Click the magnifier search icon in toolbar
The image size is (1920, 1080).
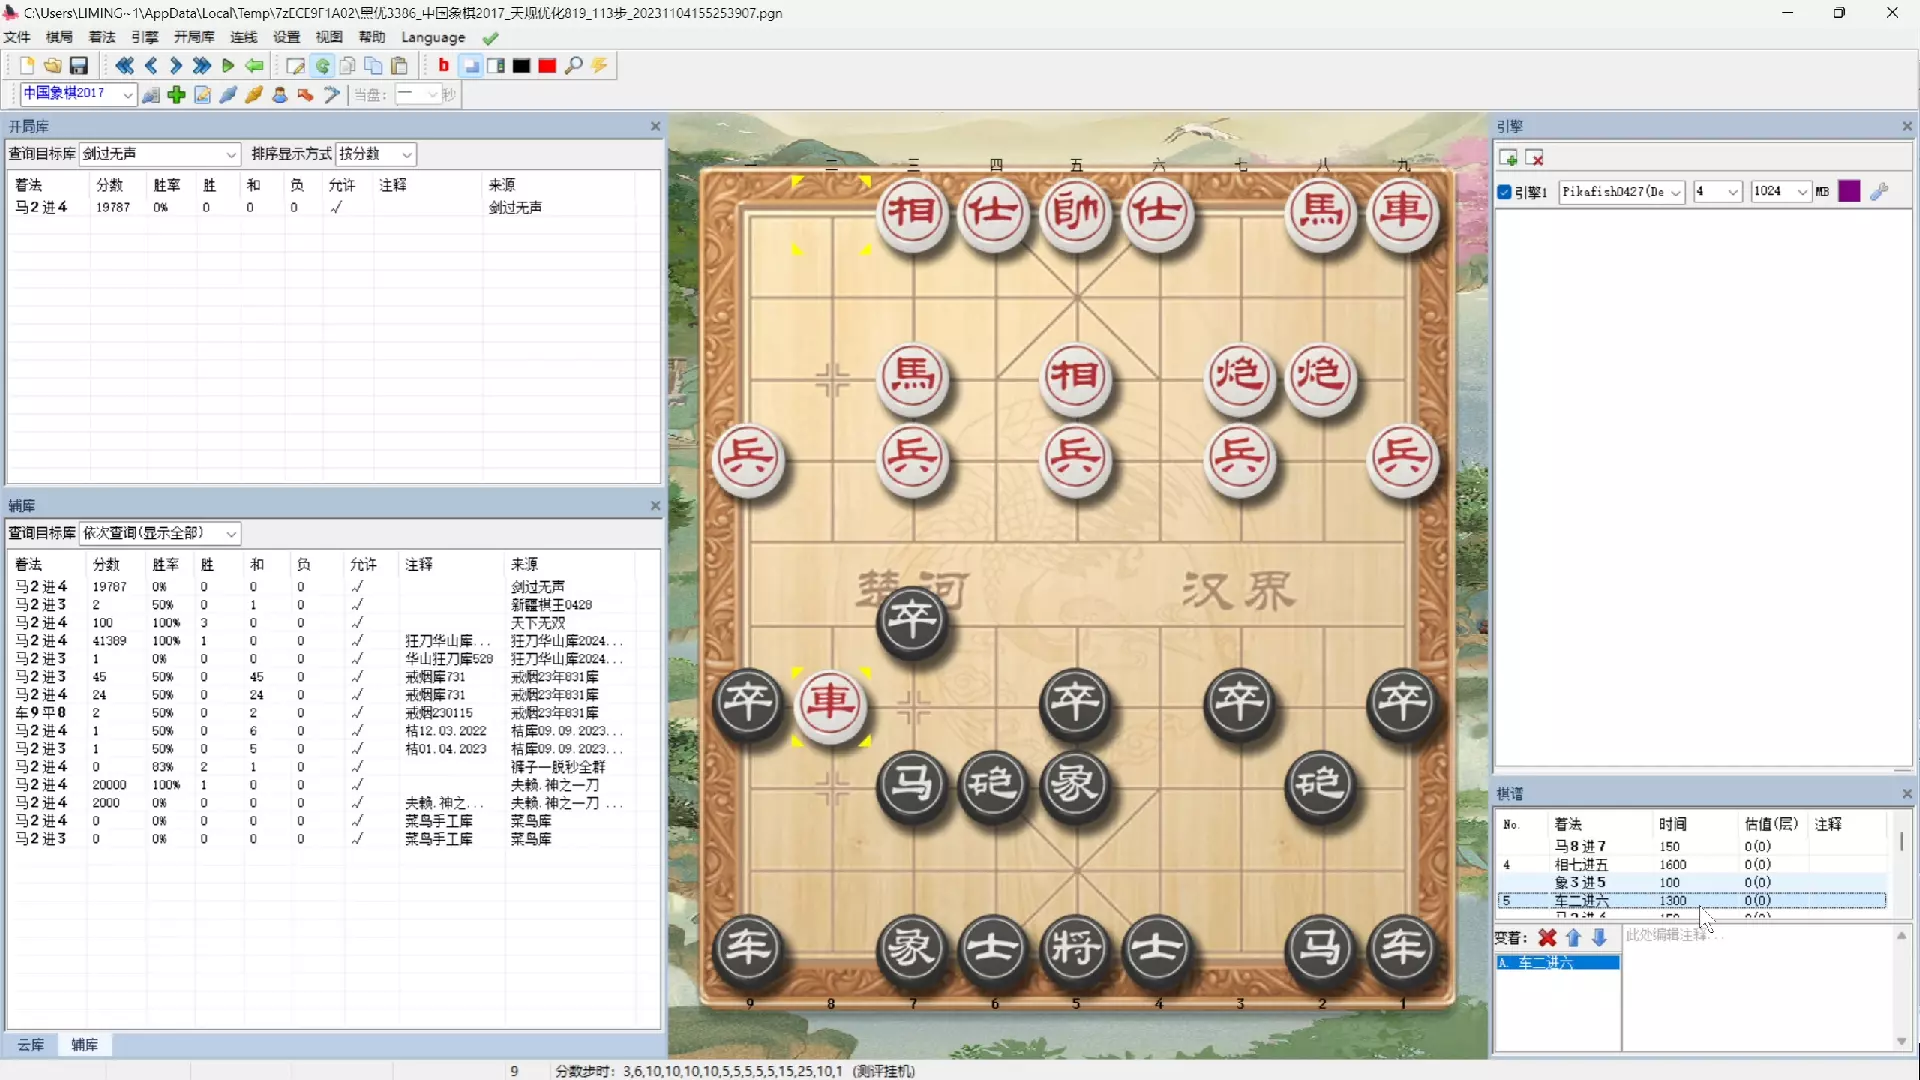coord(574,66)
